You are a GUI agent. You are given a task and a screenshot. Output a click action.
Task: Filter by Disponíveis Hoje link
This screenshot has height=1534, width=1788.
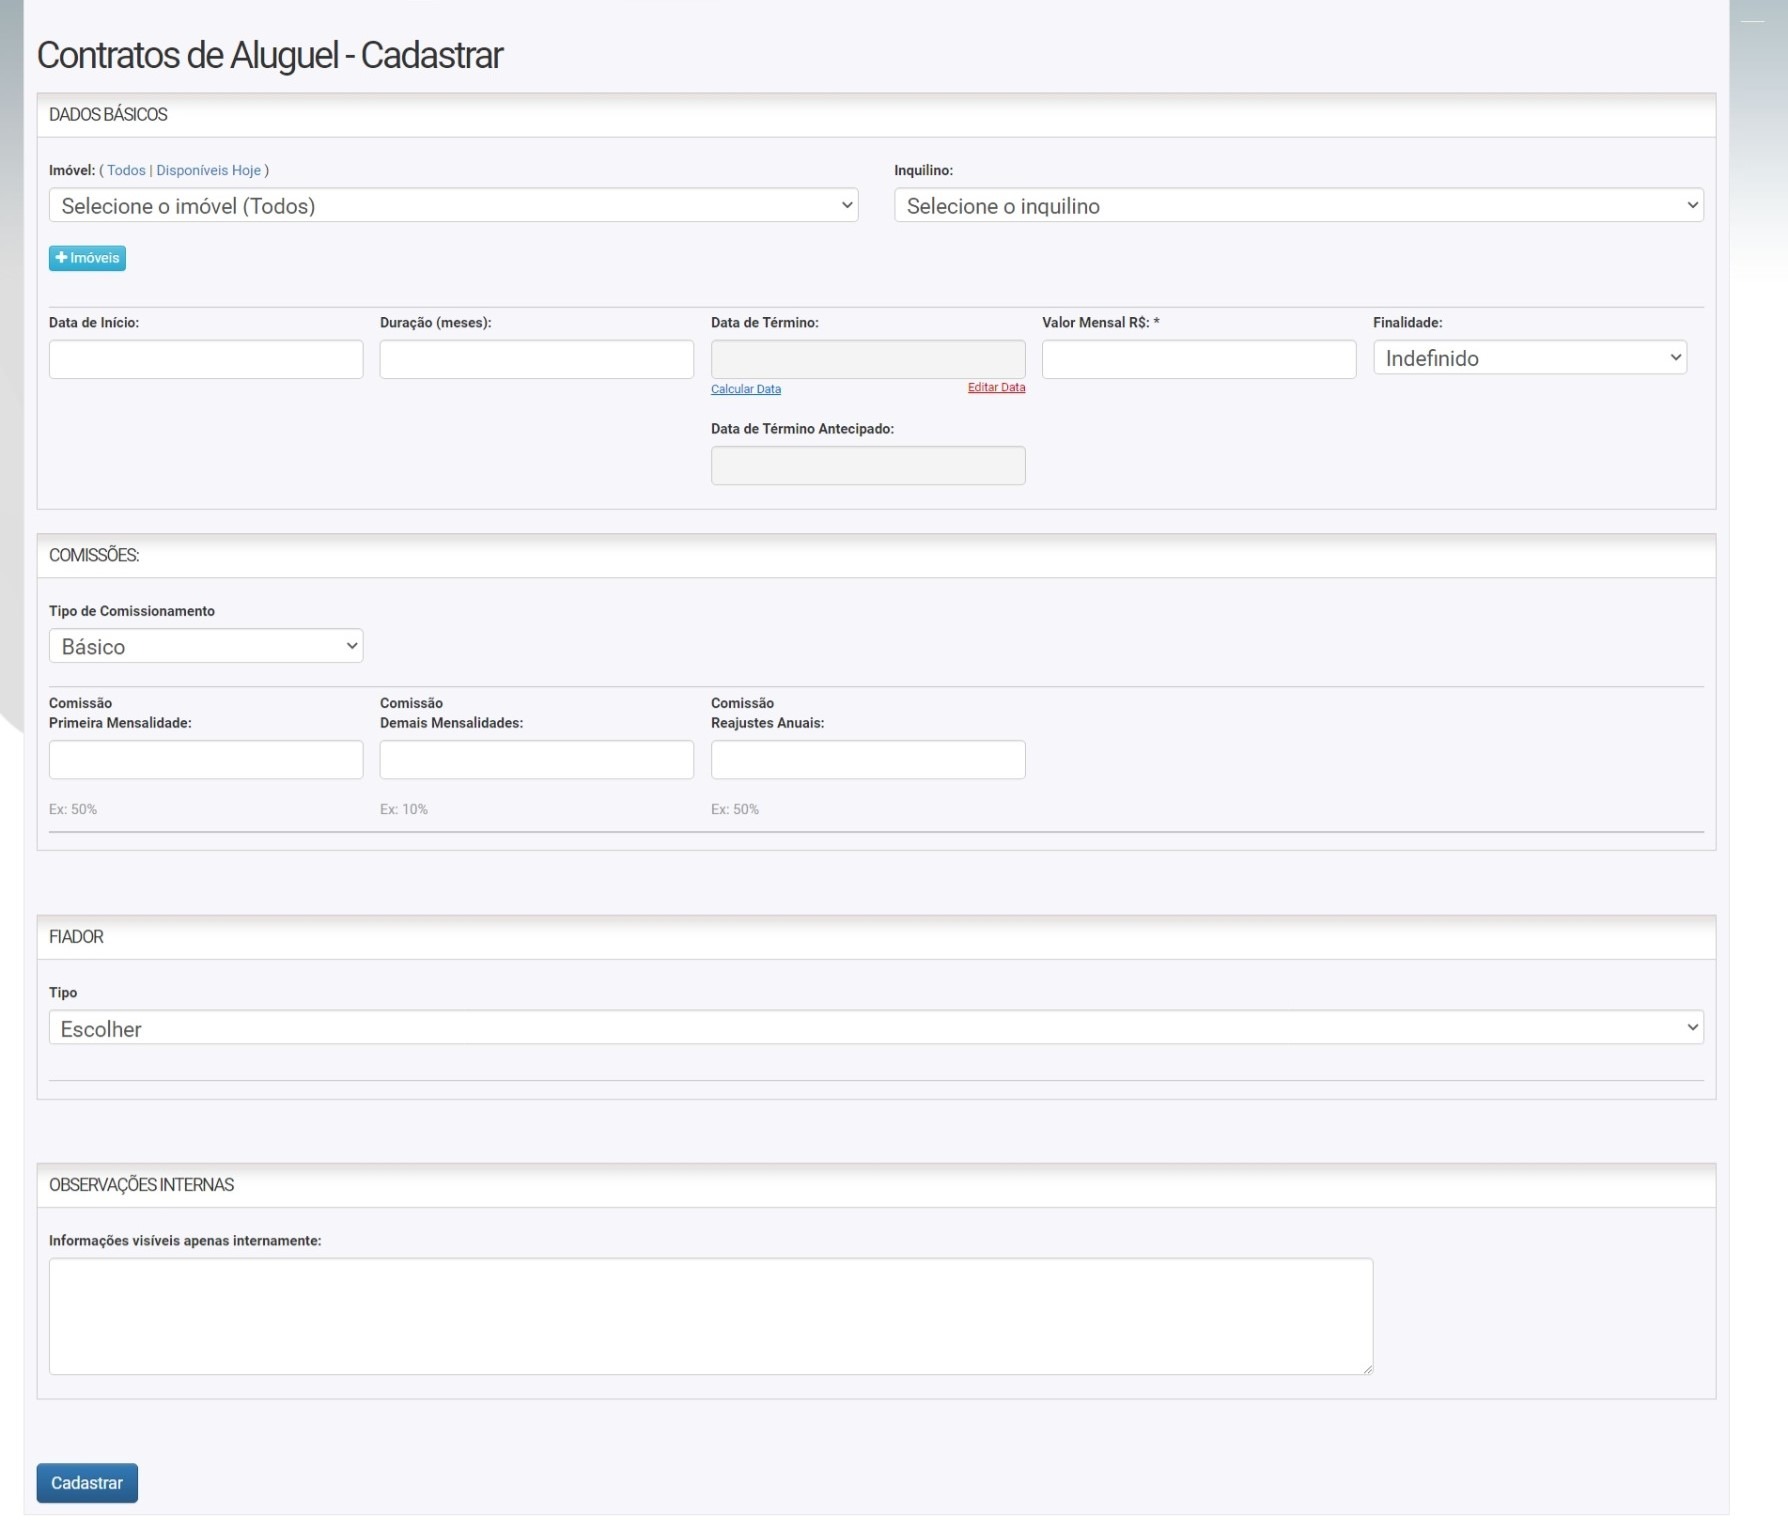pos(208,171)
